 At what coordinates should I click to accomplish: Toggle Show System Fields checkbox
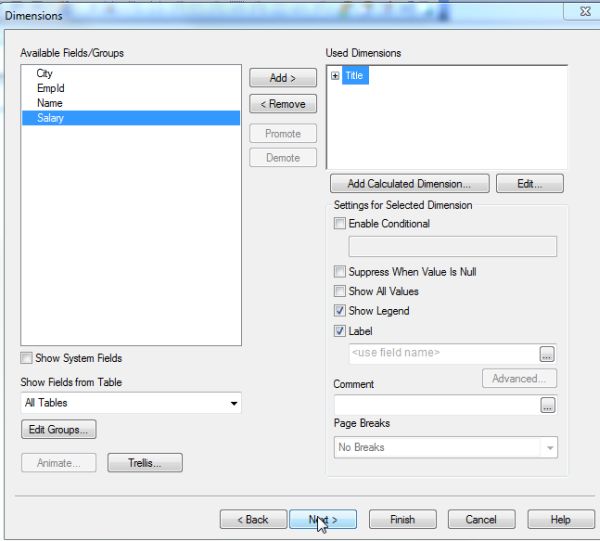coord(26,358)
